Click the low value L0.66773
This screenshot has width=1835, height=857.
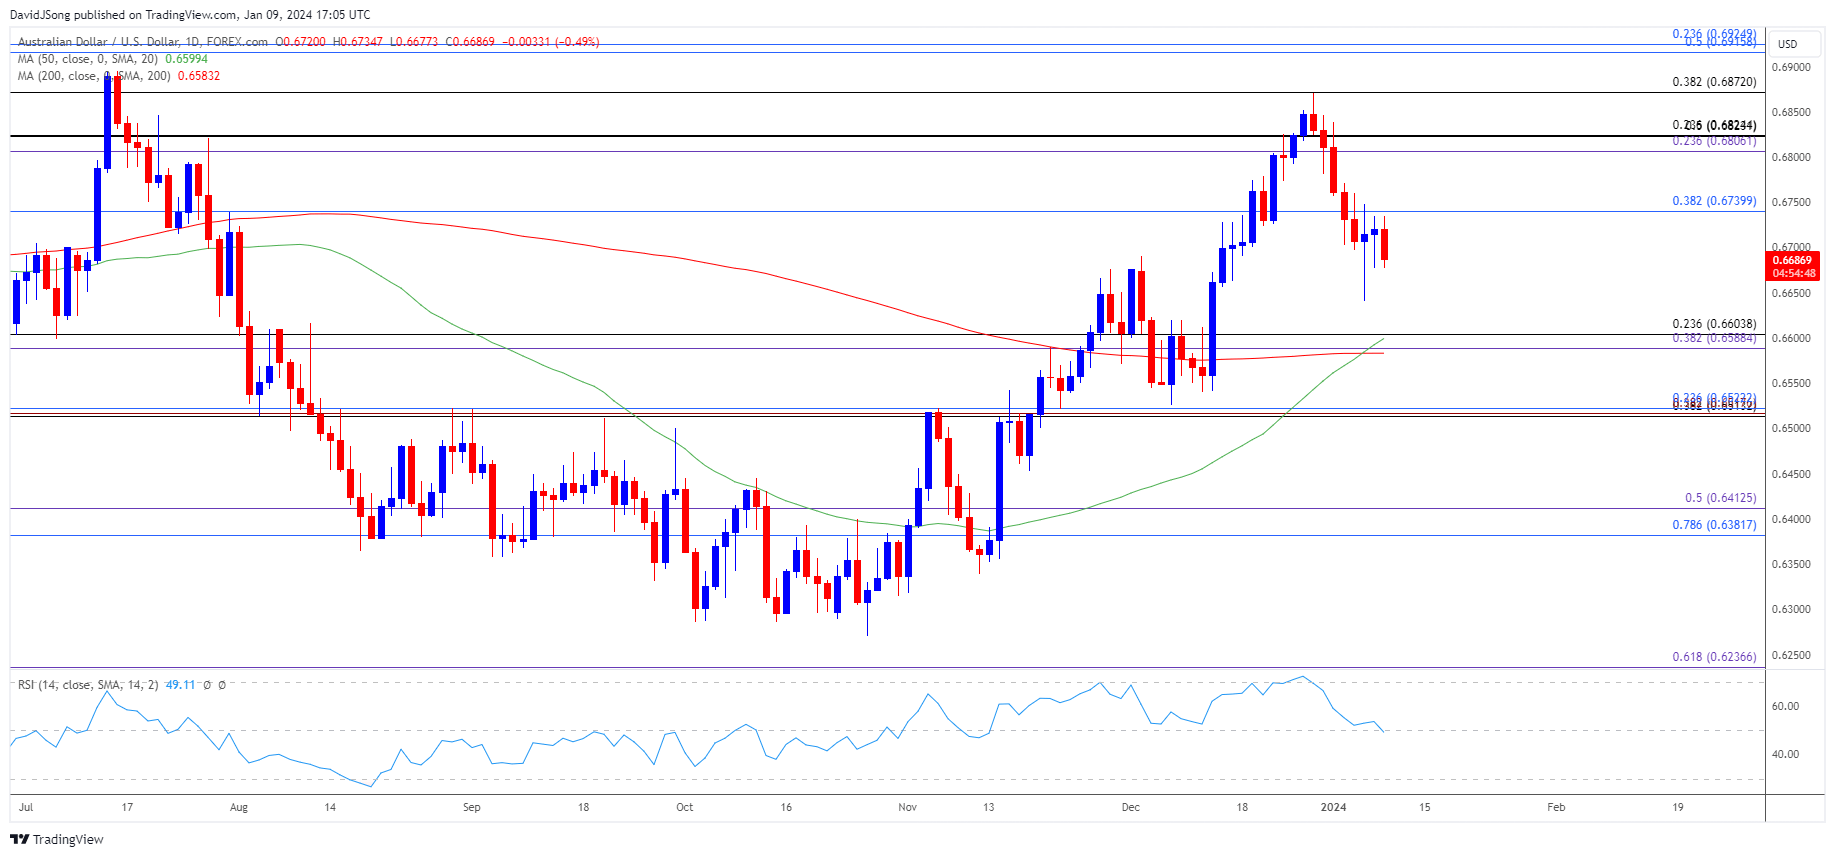tap(414, 42)
